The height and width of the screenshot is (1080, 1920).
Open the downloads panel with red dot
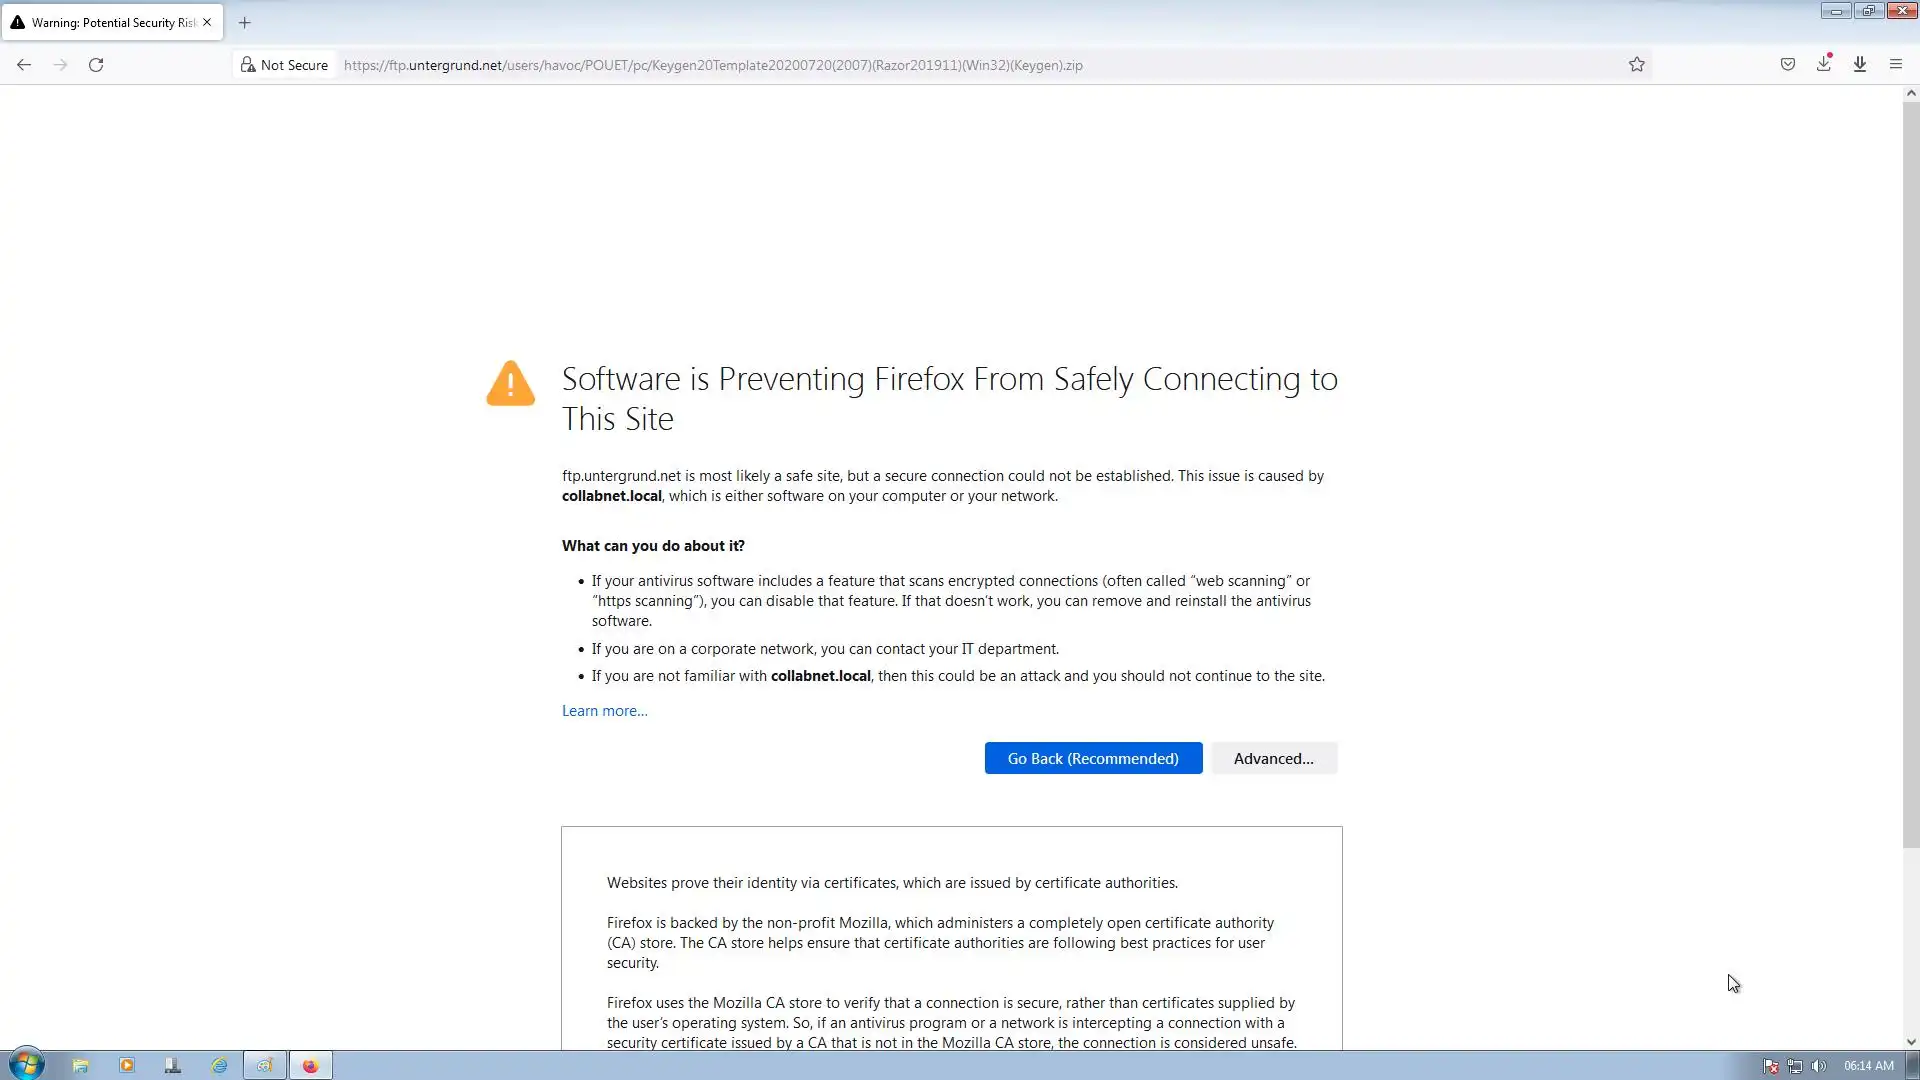(1823, 64)
